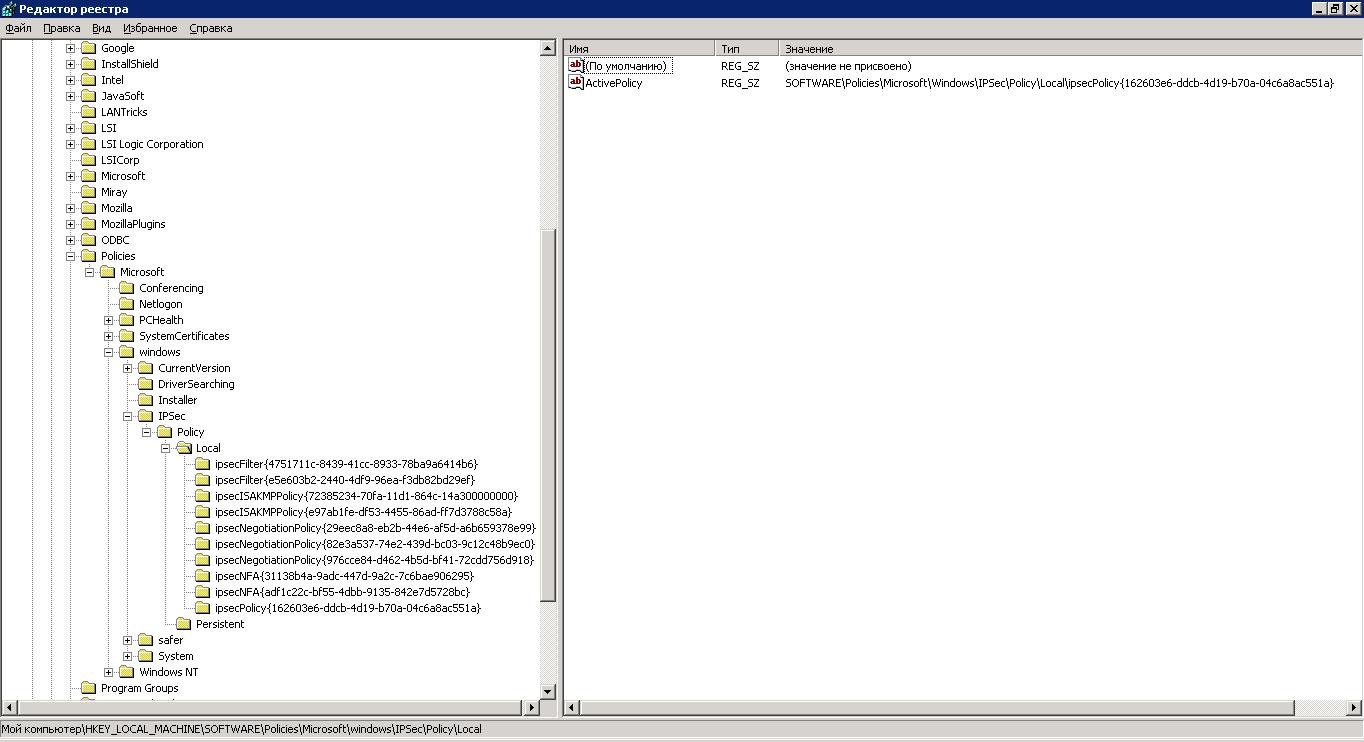The image size is (1364, 742).
Task: Collapse the Policy key
Action: [147, 432]
